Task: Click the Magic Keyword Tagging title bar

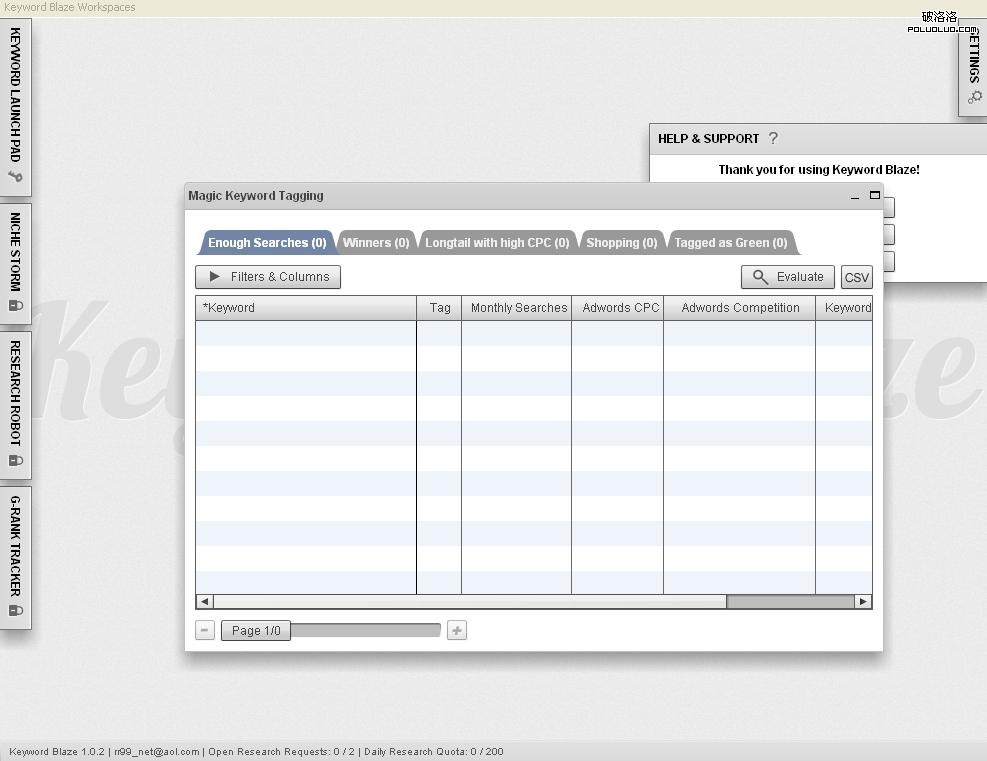Action: tap(534, 196)
